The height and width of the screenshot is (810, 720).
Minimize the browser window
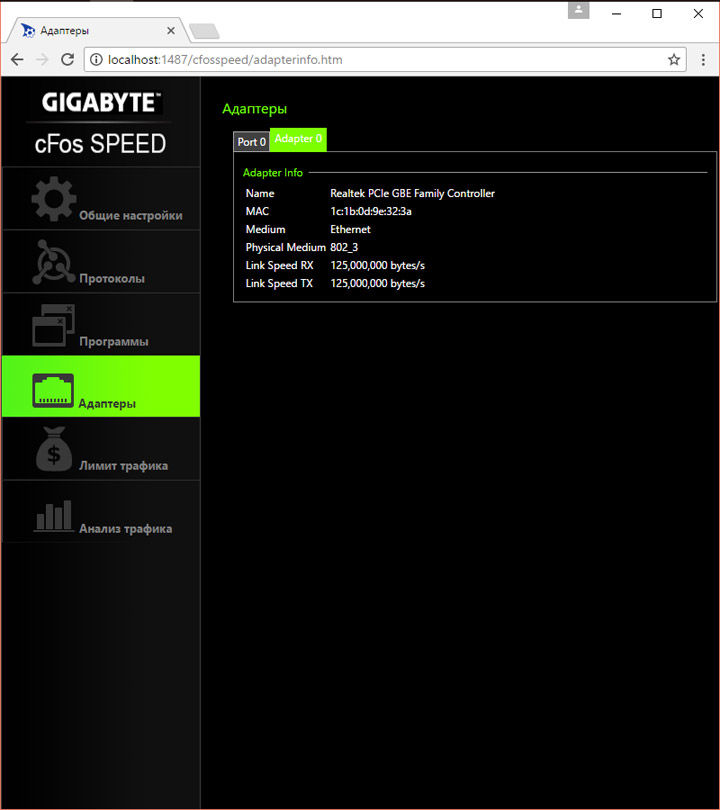tap(616, 13)
